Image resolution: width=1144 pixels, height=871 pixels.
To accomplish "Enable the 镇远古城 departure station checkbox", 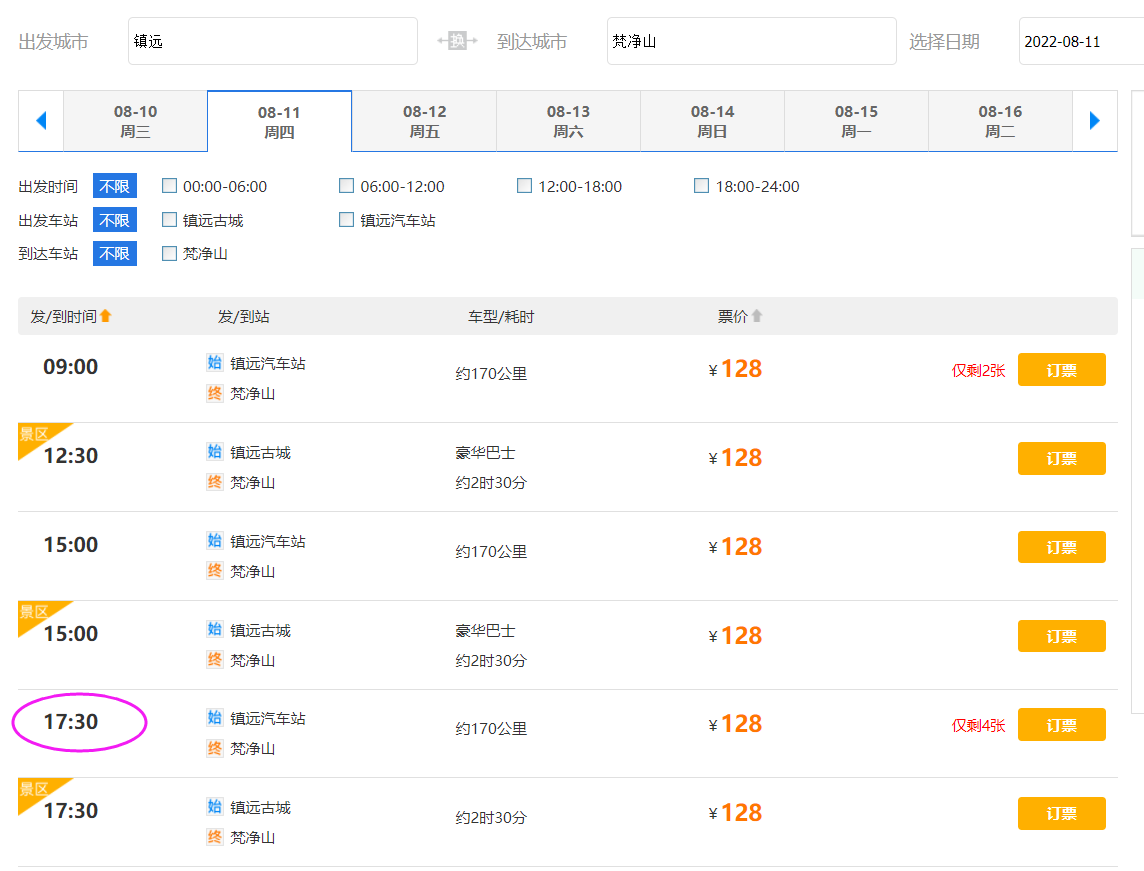I will click(x=169, y=220).
